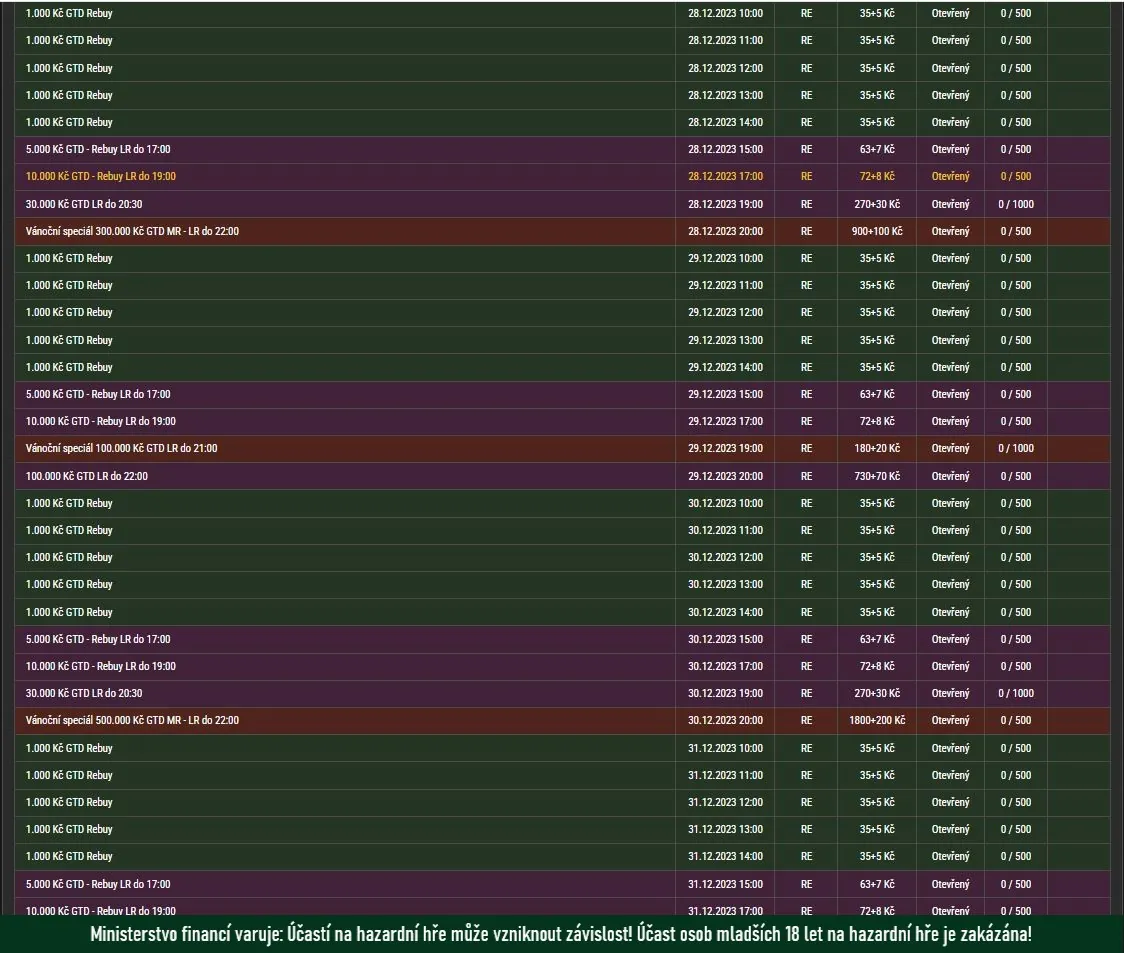Select the 1.000 Kč GTD Rebuy at 31.12.2023 12:00
This screenshot has width=1124, height=953.
click(x=69, y=802)
